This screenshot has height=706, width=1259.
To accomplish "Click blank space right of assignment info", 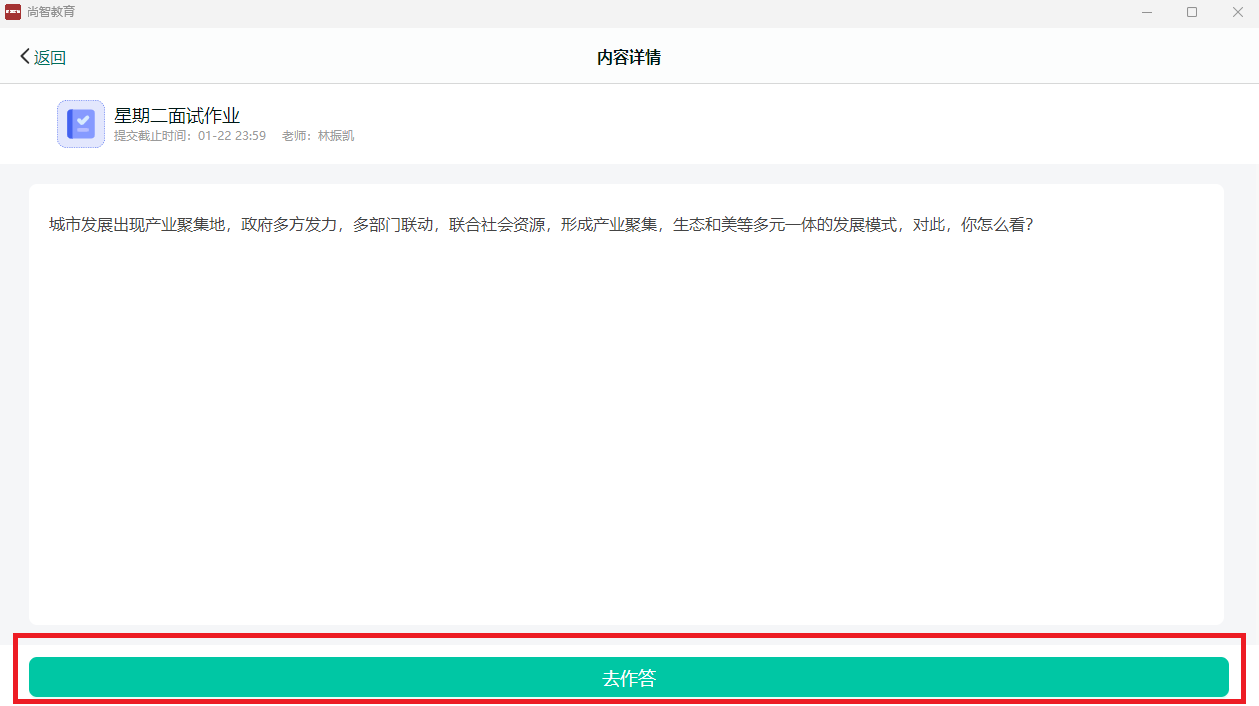I will pos(800,124).
